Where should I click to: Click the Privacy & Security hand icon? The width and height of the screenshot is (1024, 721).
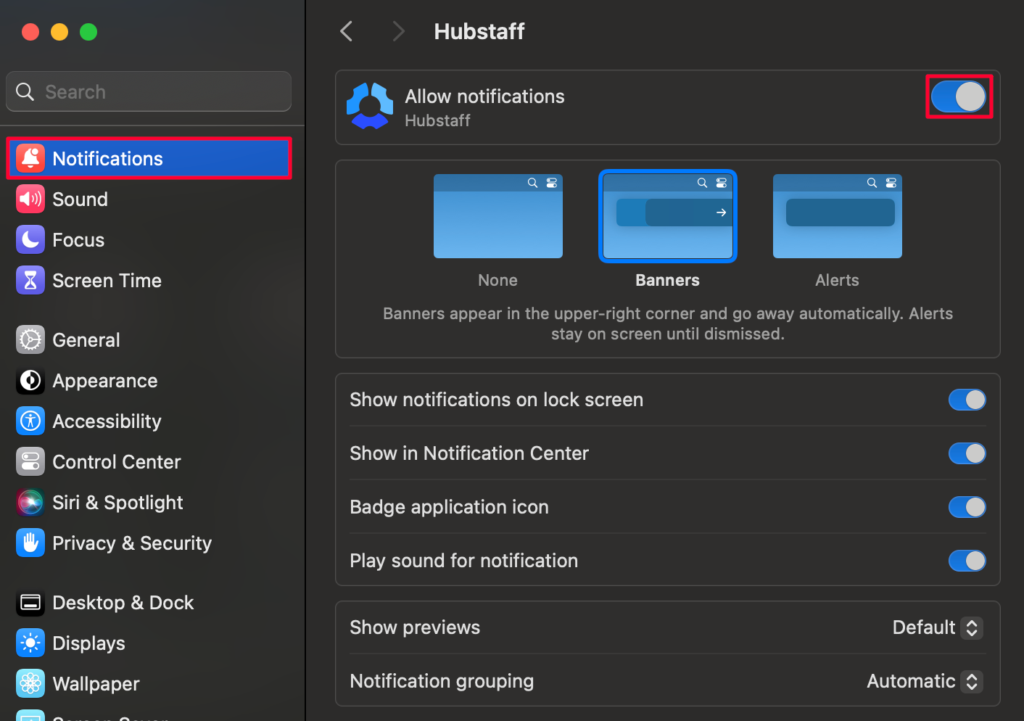click(30, 543)
